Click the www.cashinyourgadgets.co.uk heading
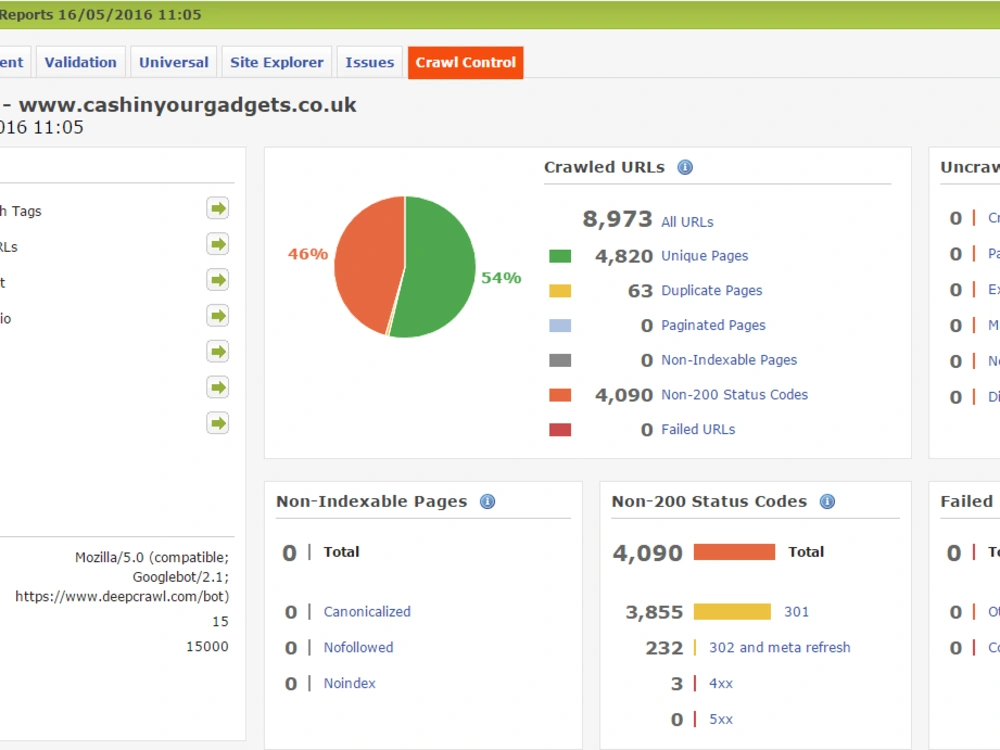The image size is (1000, 750). click(188, 105)
